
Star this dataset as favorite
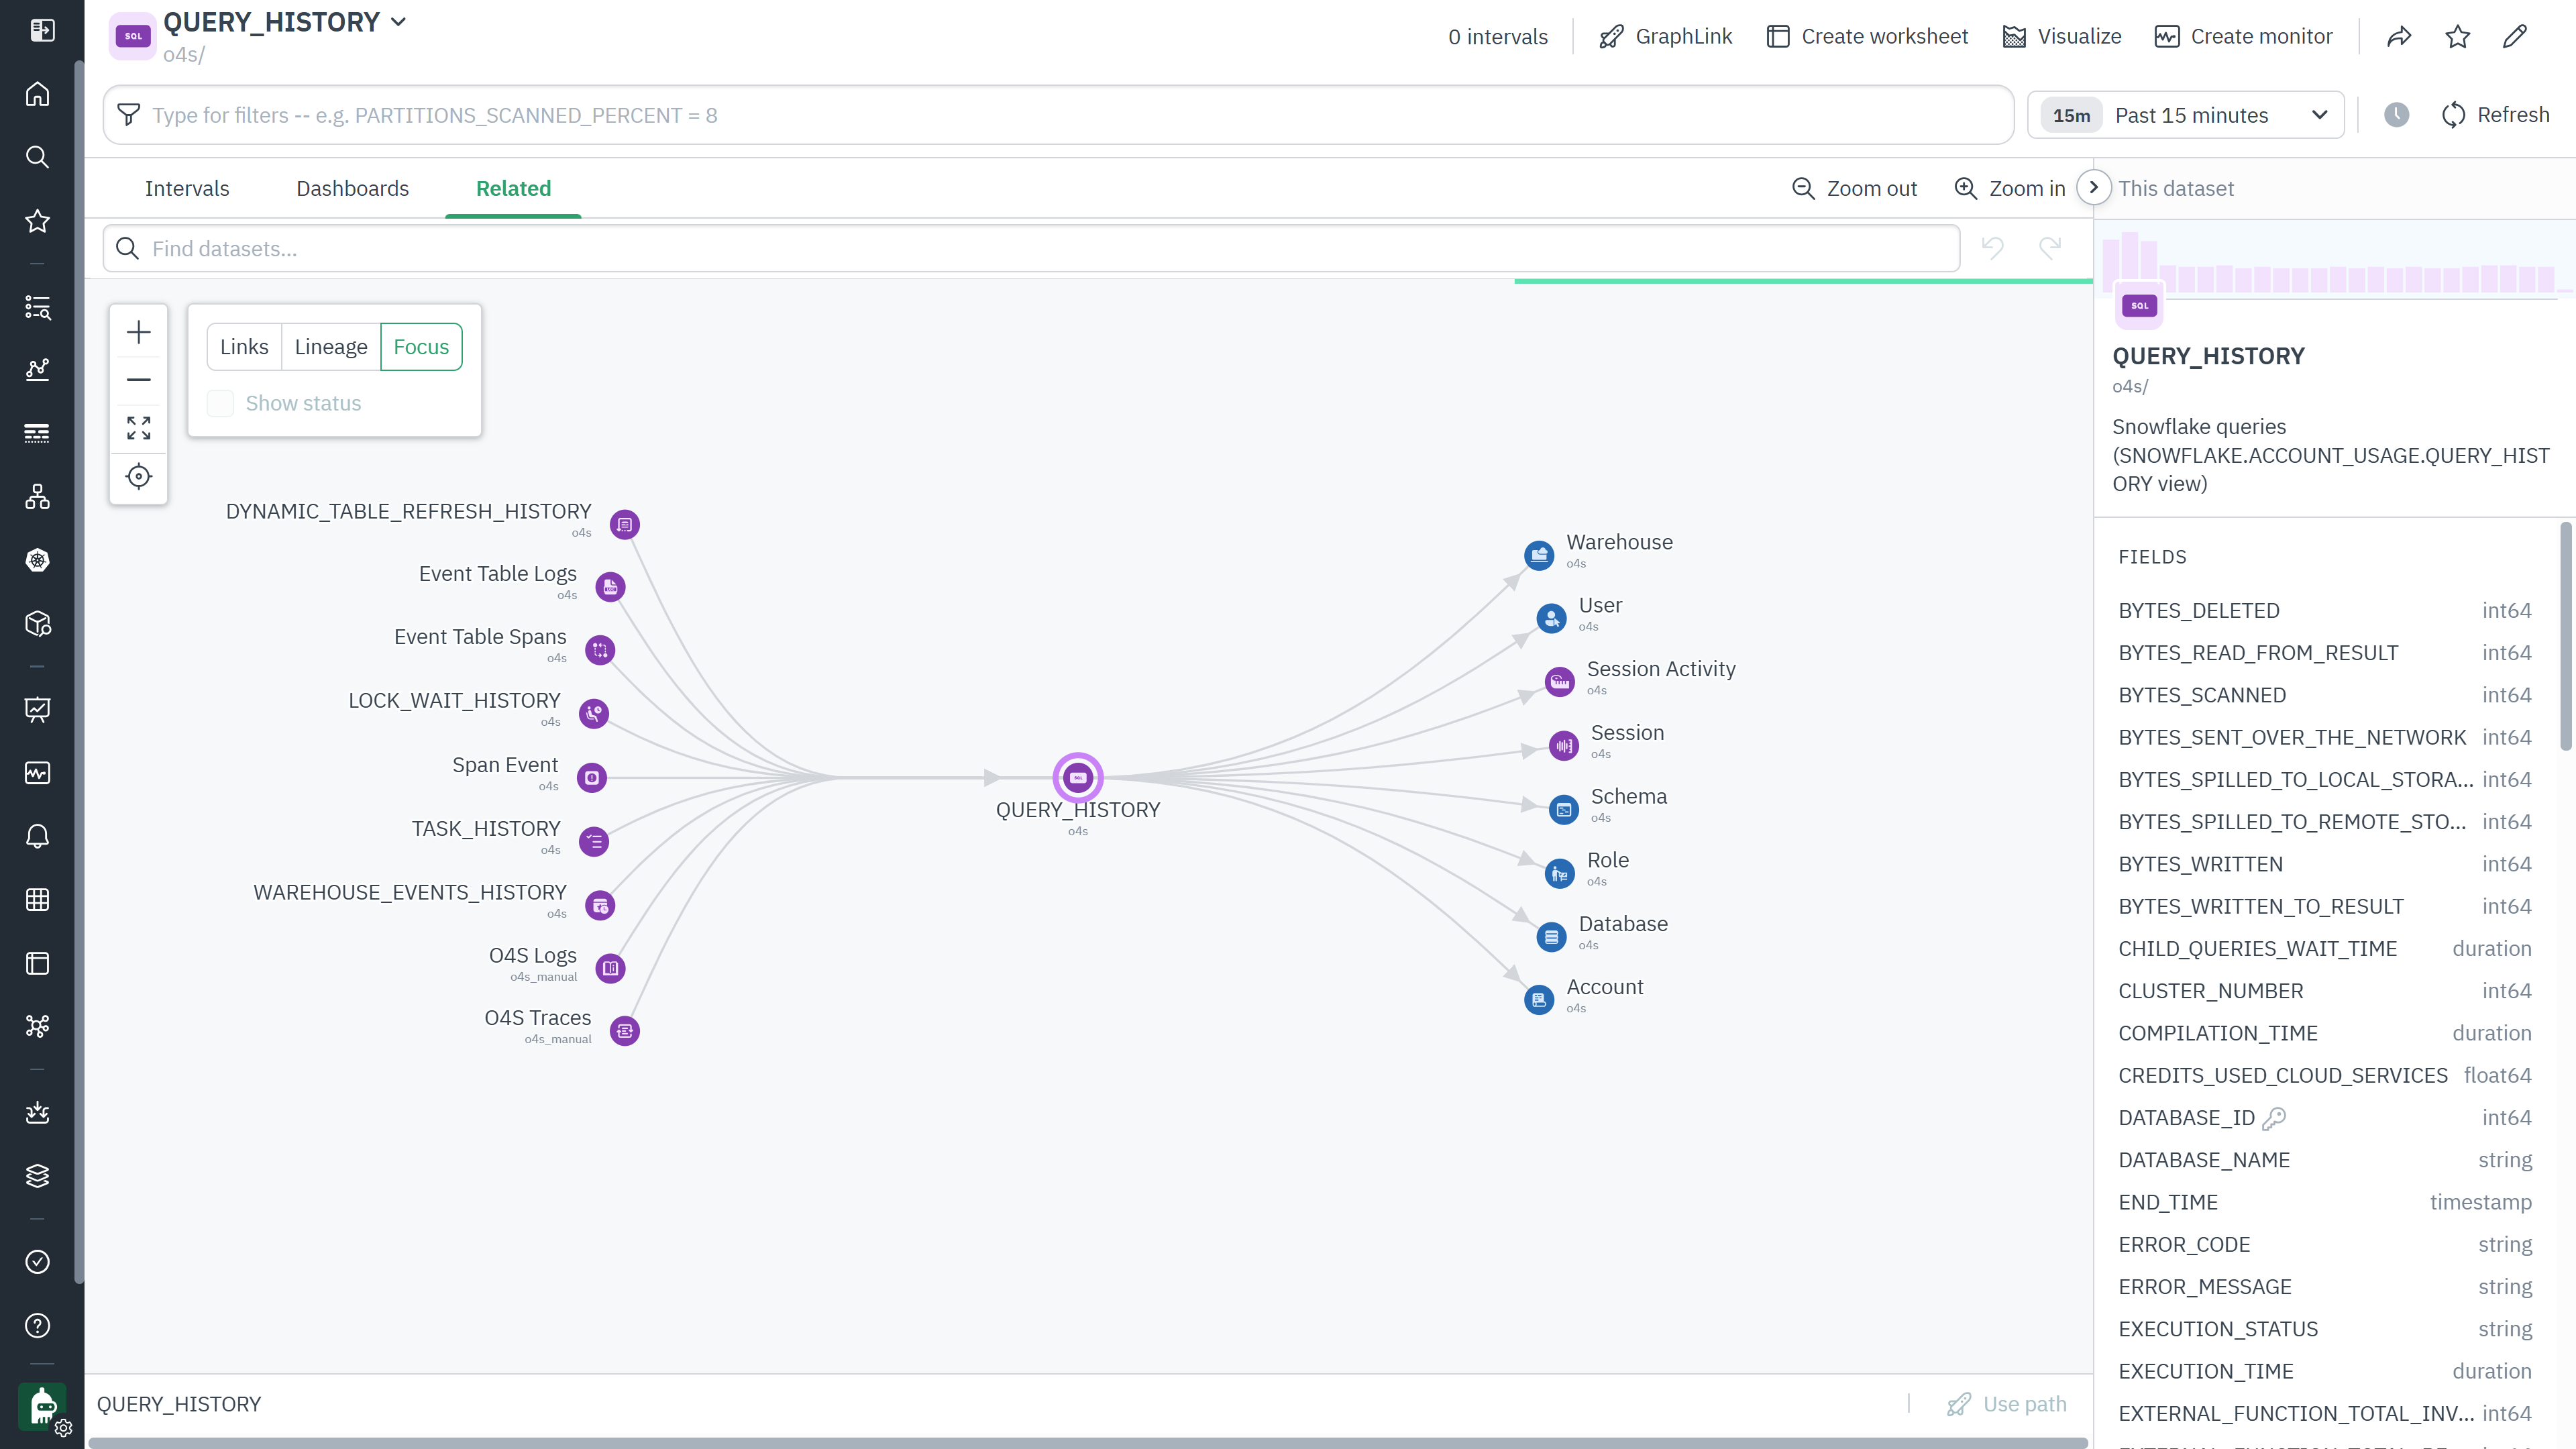[x=2457, y=37]
